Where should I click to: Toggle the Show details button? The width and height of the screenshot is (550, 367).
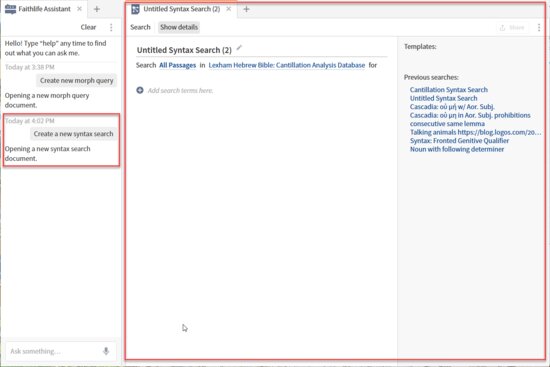pyautogui.click(x=179, y=27)
